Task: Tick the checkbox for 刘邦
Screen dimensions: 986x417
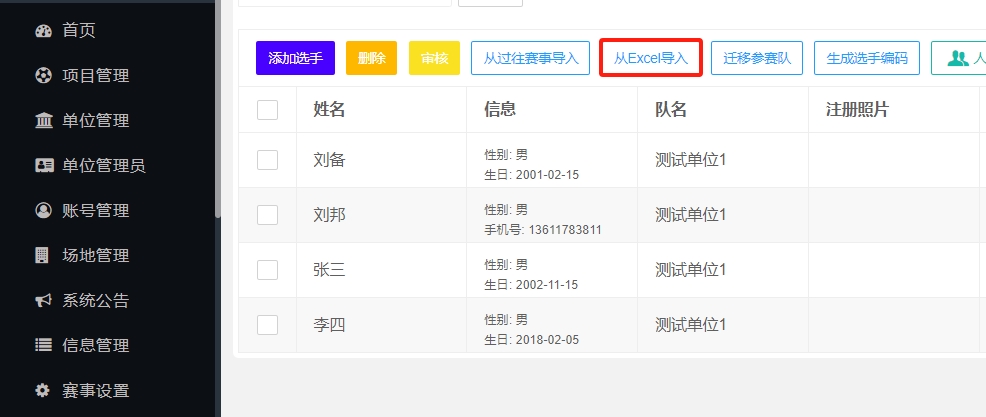Action: (267, 215)
